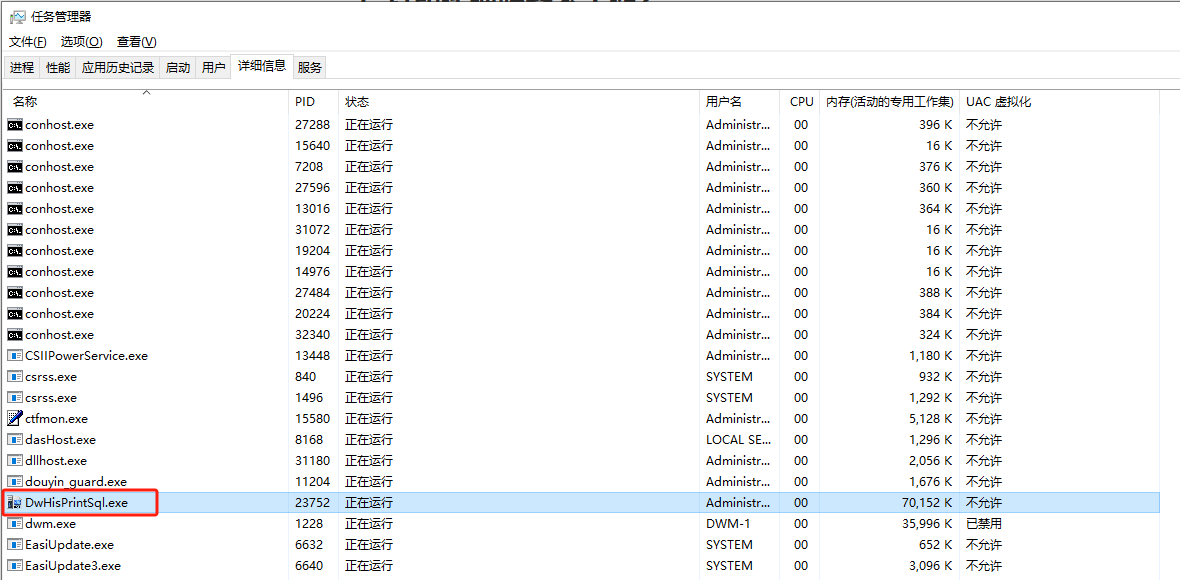The height and width of the screenshot is (580, 1180).
Task: Select the EasiUpdate.exe process row
Action: click(x=582, y=545)
